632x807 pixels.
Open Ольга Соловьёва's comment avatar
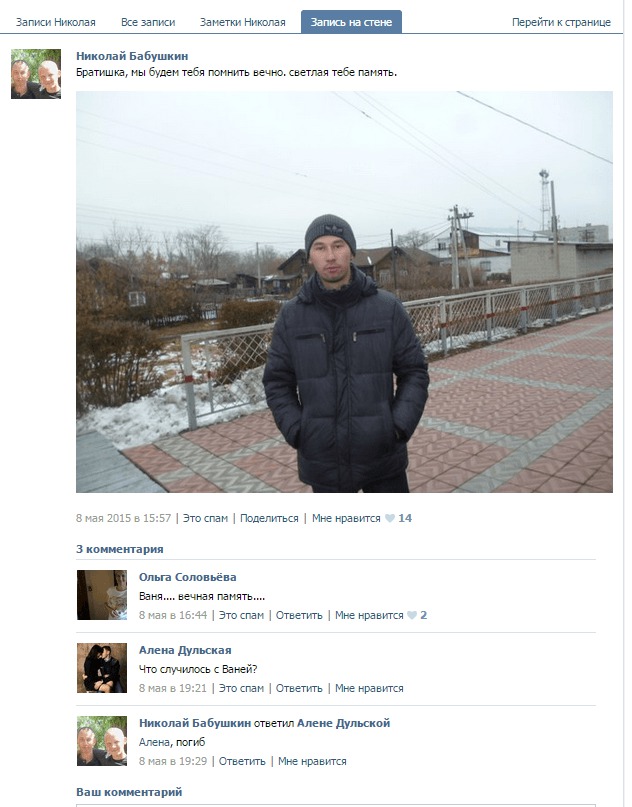tap(102, 595)
